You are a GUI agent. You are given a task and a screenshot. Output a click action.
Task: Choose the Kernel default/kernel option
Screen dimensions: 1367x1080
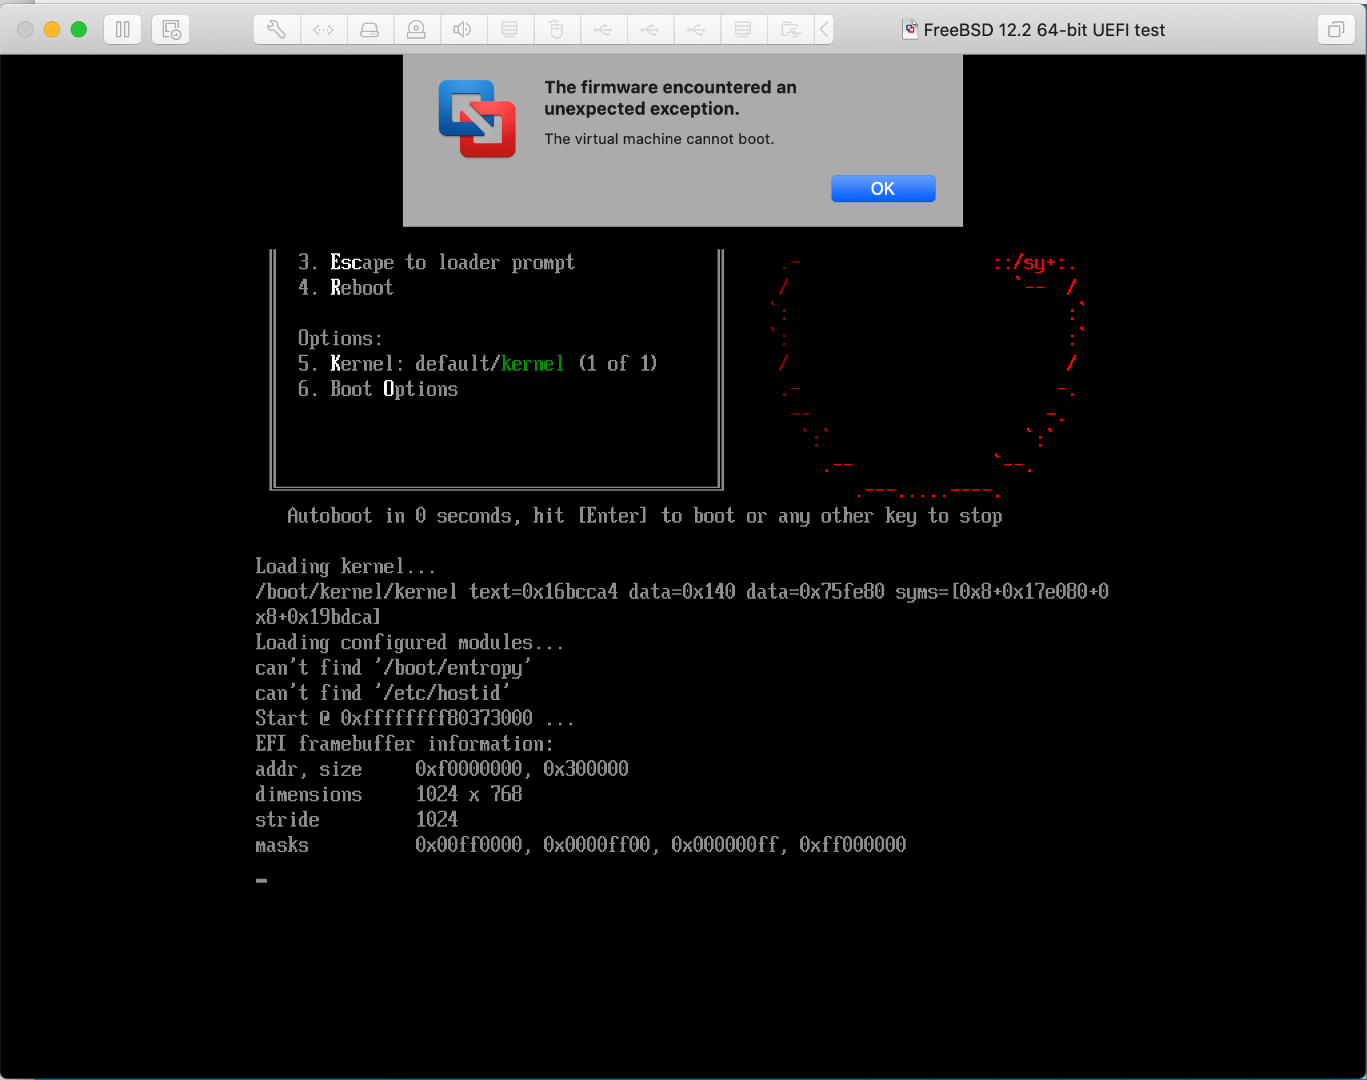click(x=477, y=363)
